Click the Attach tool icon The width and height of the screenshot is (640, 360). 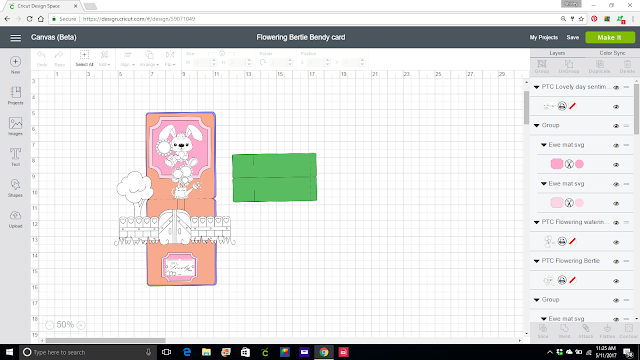pos(585,329)
